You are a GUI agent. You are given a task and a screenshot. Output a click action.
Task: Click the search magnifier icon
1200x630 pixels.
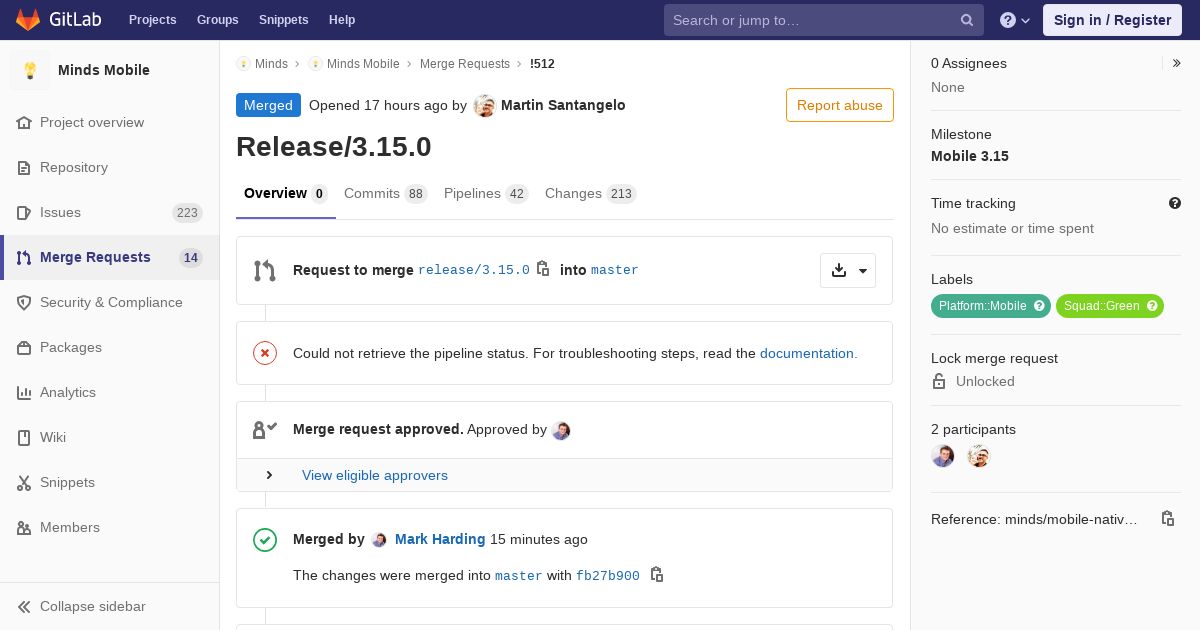click(967, 20)
